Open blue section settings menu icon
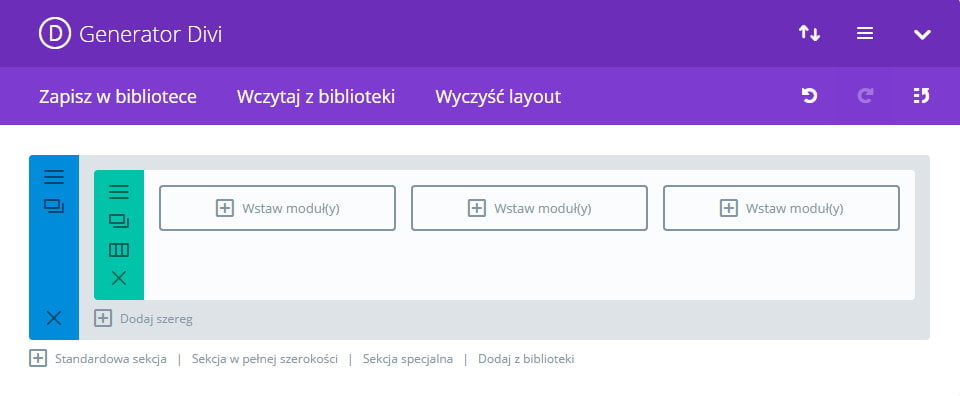Viewport: 960px width, 396px height. coord(54,177)
